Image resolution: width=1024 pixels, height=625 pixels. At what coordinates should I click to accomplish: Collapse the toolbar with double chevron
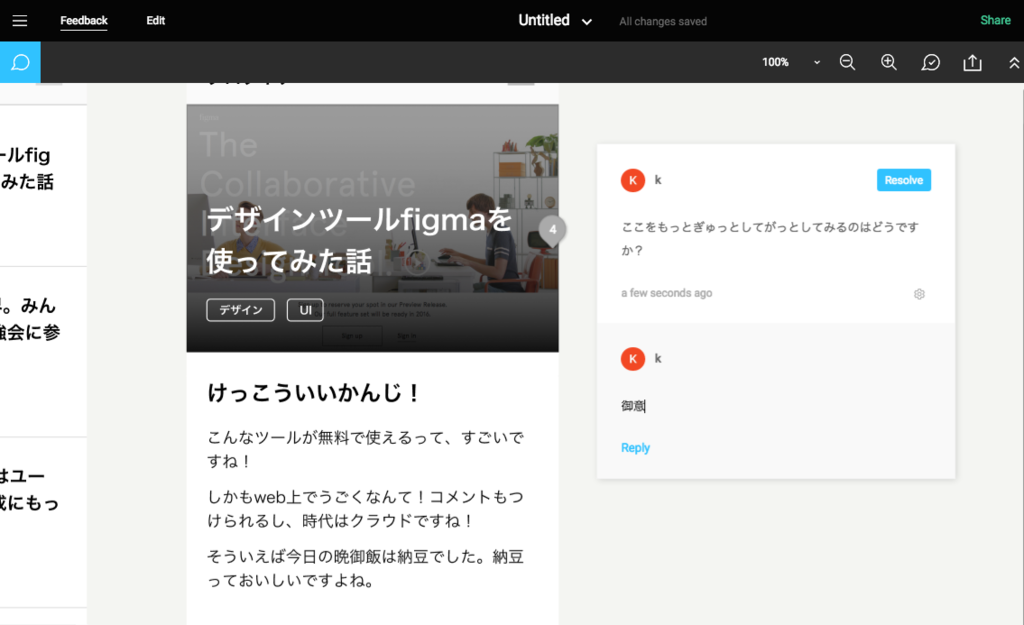[1014, 63]
